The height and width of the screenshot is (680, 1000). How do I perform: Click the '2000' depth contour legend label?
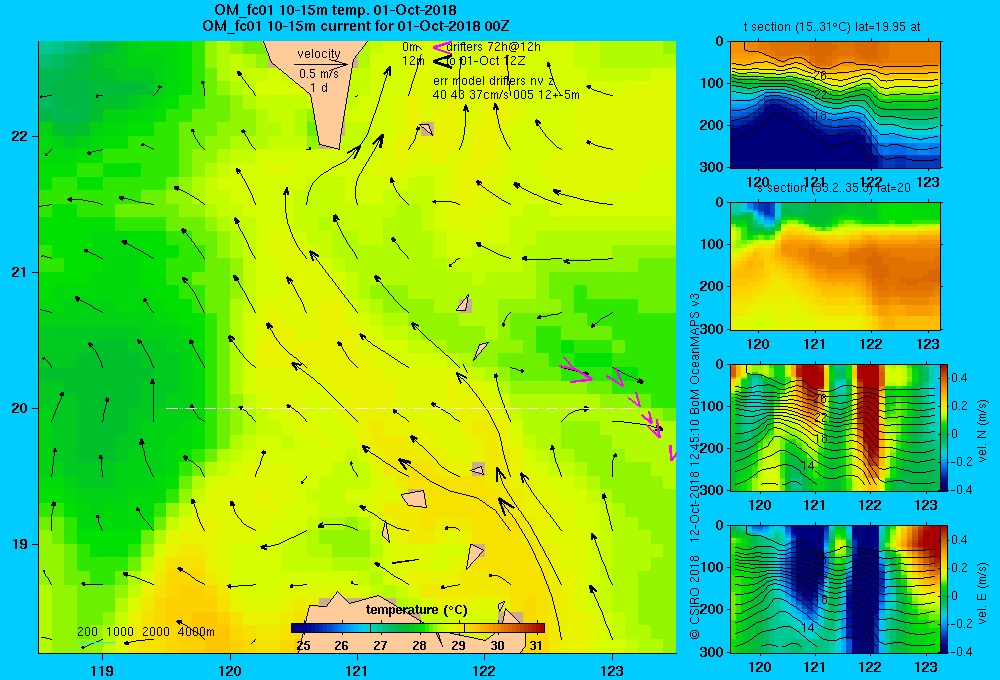pos(156,632)
